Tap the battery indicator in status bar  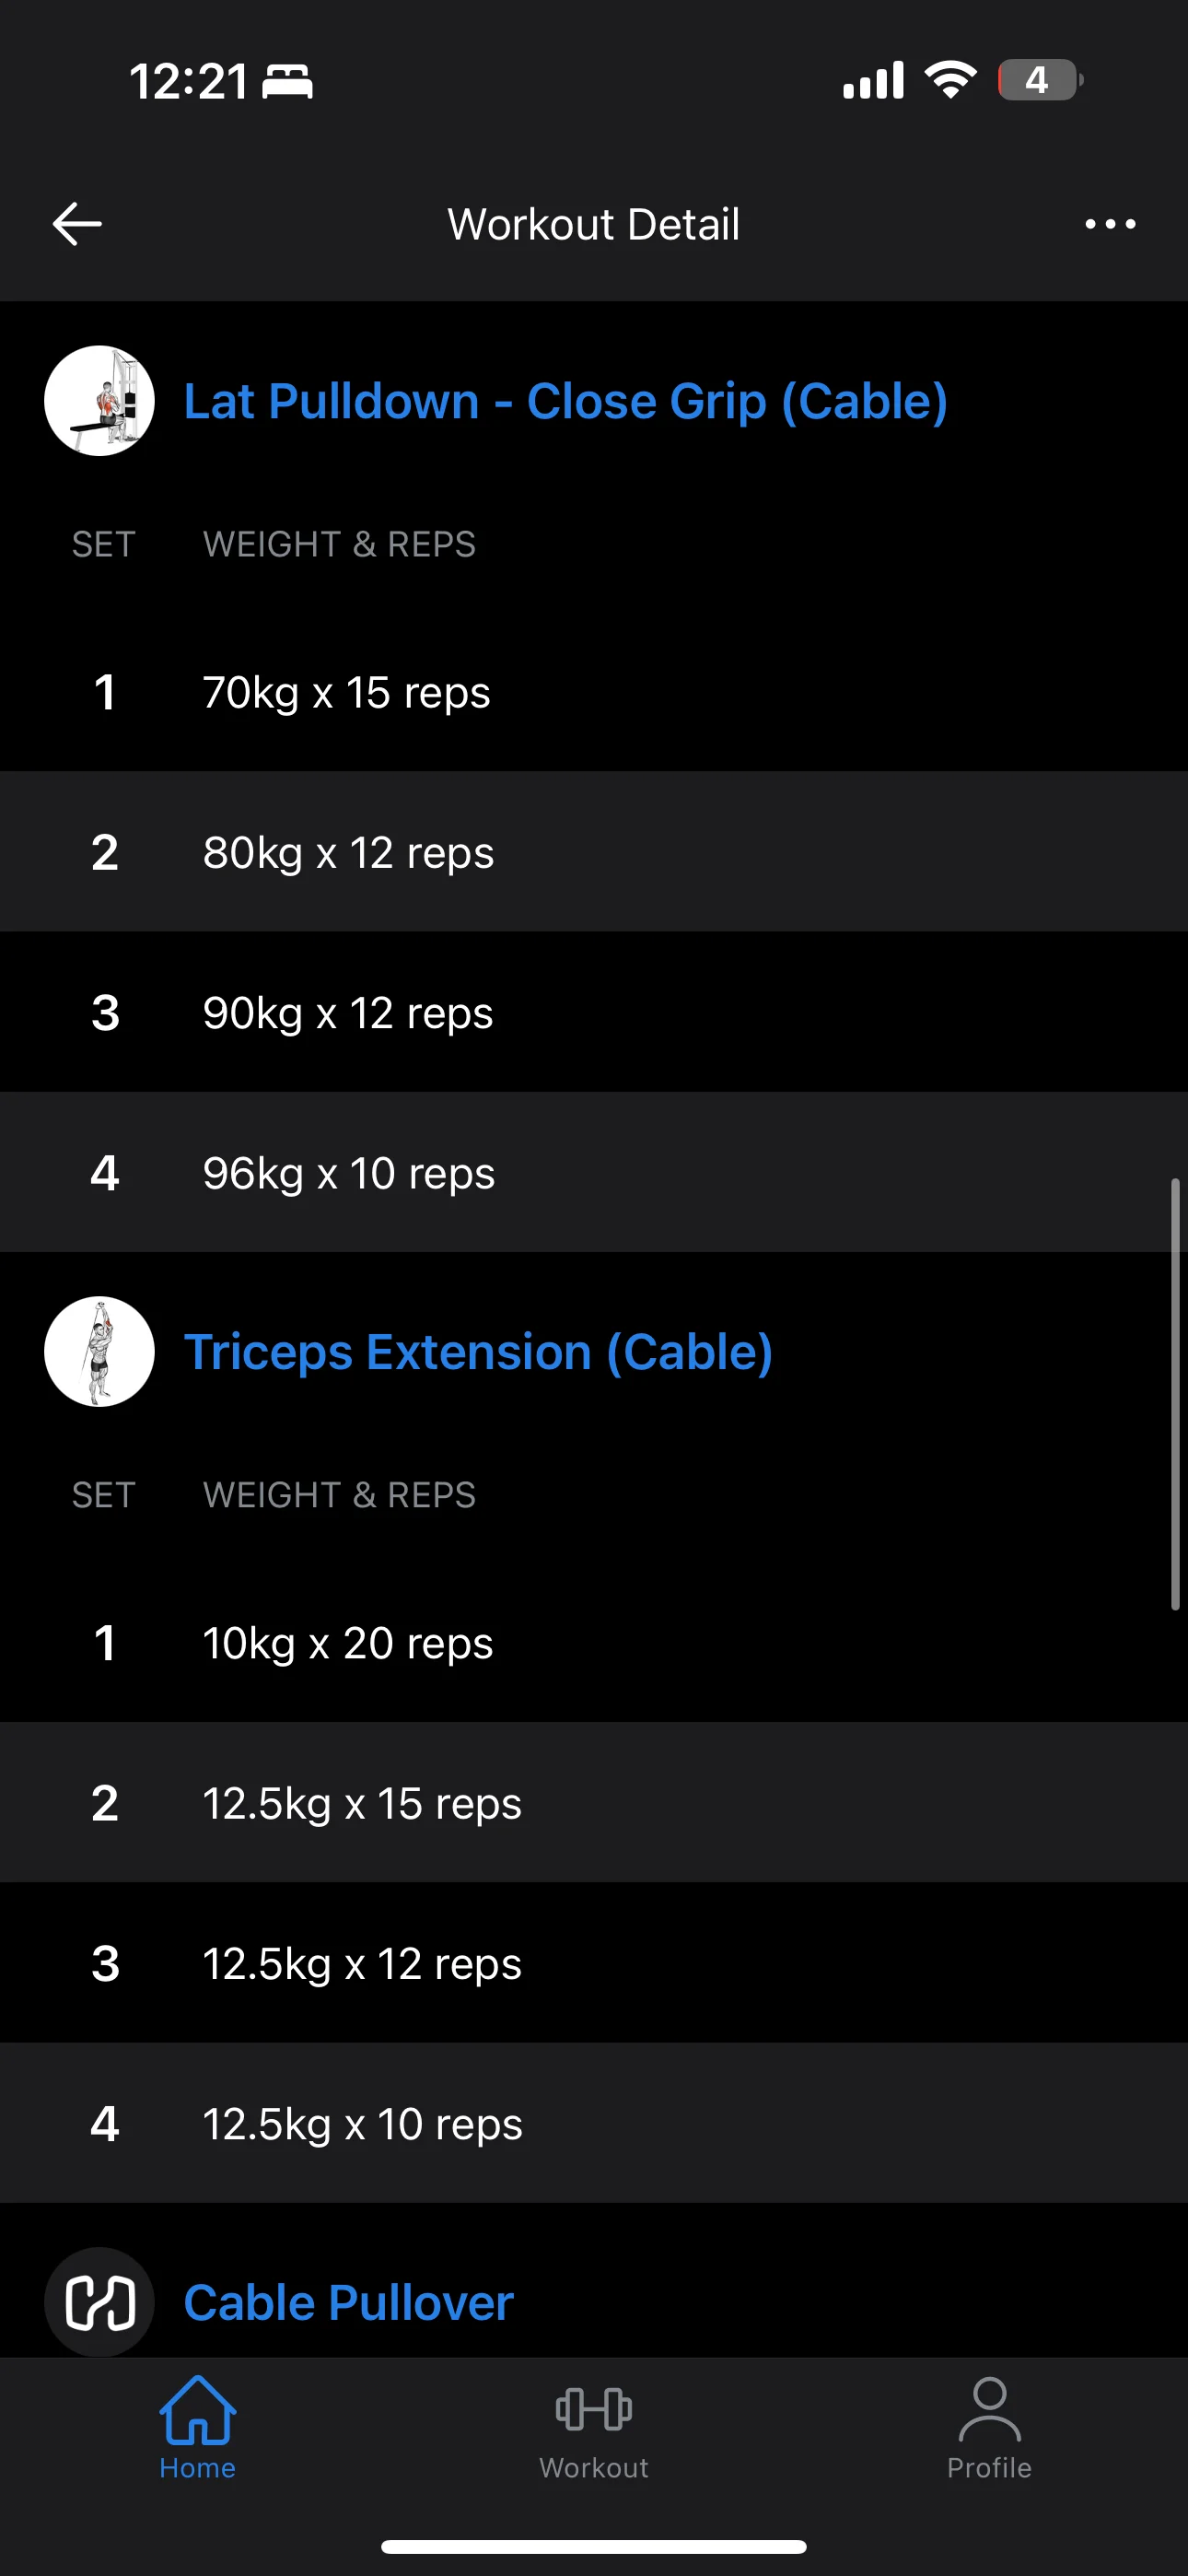tap(1039, 80)
